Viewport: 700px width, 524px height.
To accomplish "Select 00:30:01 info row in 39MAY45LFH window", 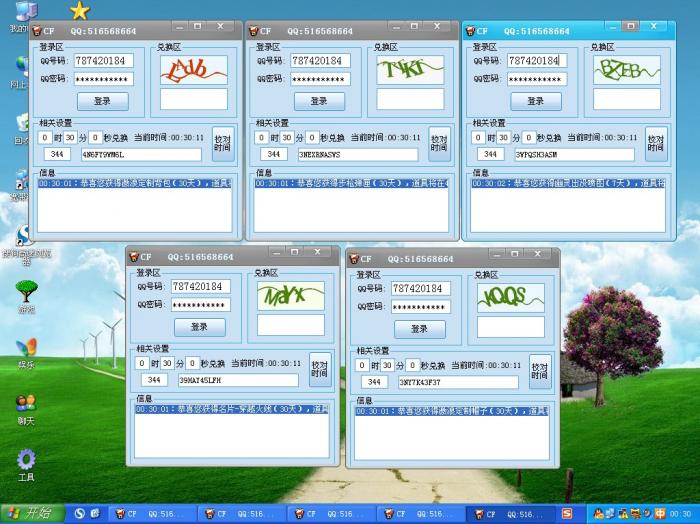I will tap(231, 409).
